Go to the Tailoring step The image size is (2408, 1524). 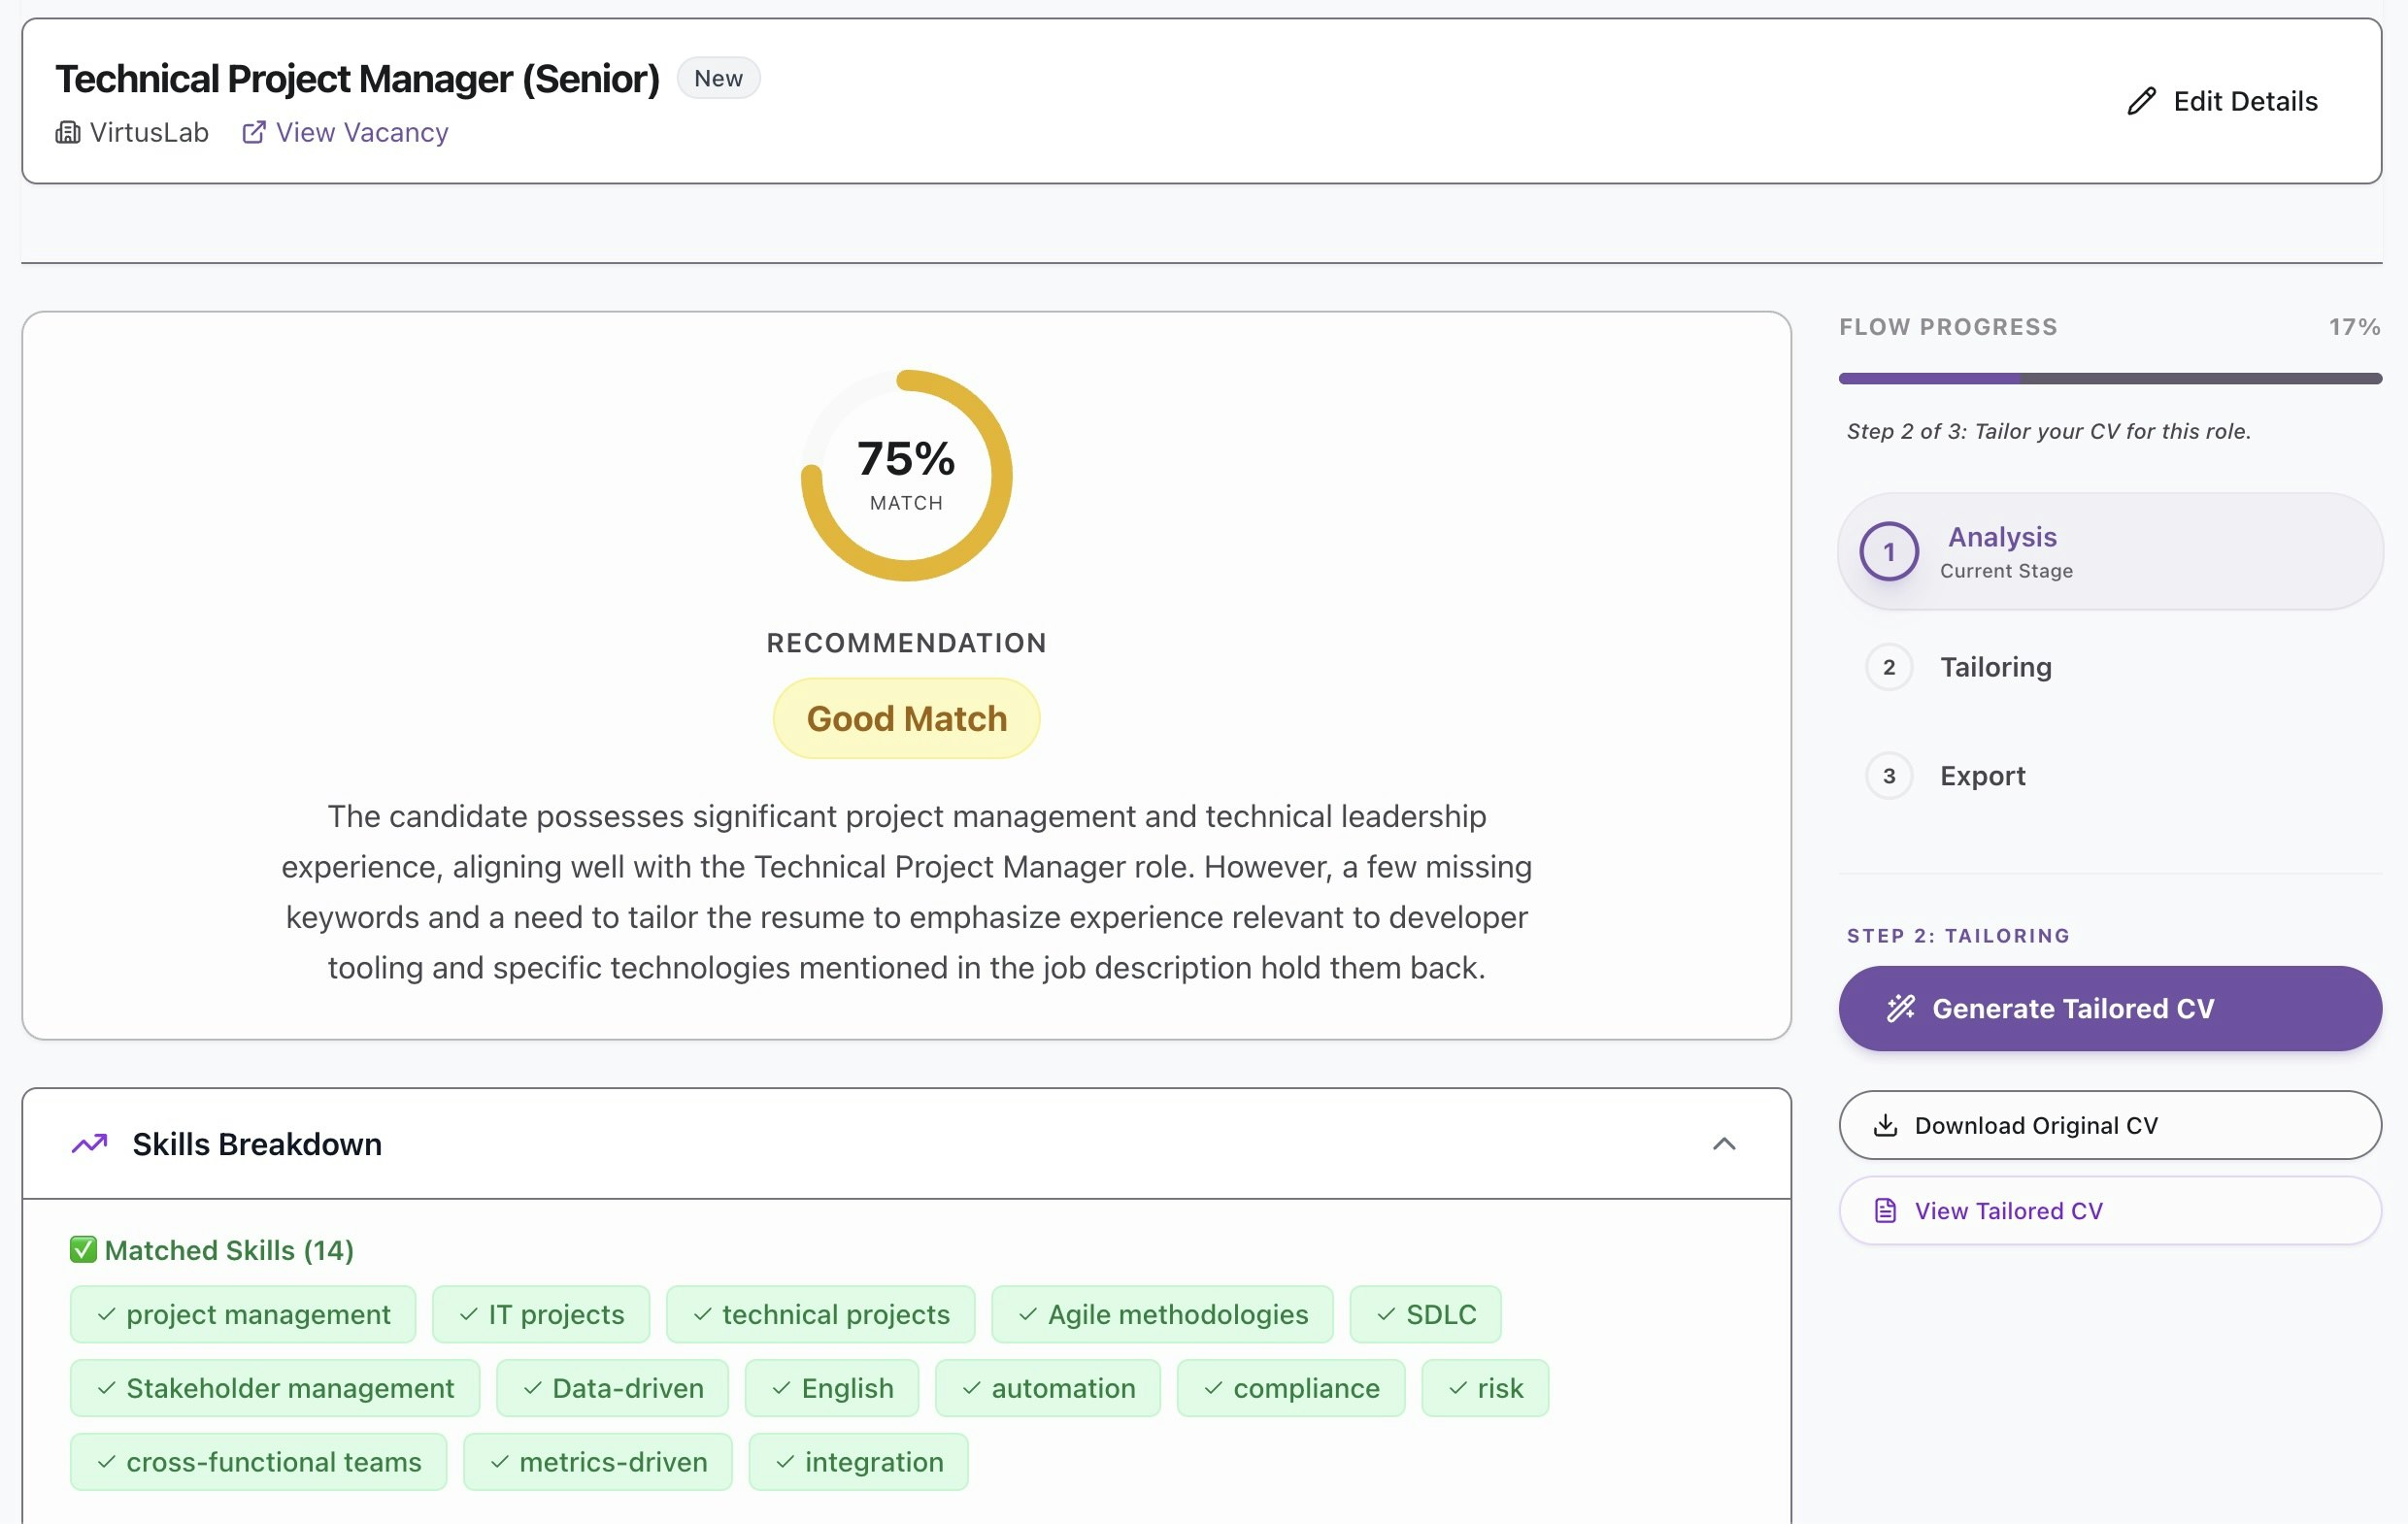click(1995, 667)
